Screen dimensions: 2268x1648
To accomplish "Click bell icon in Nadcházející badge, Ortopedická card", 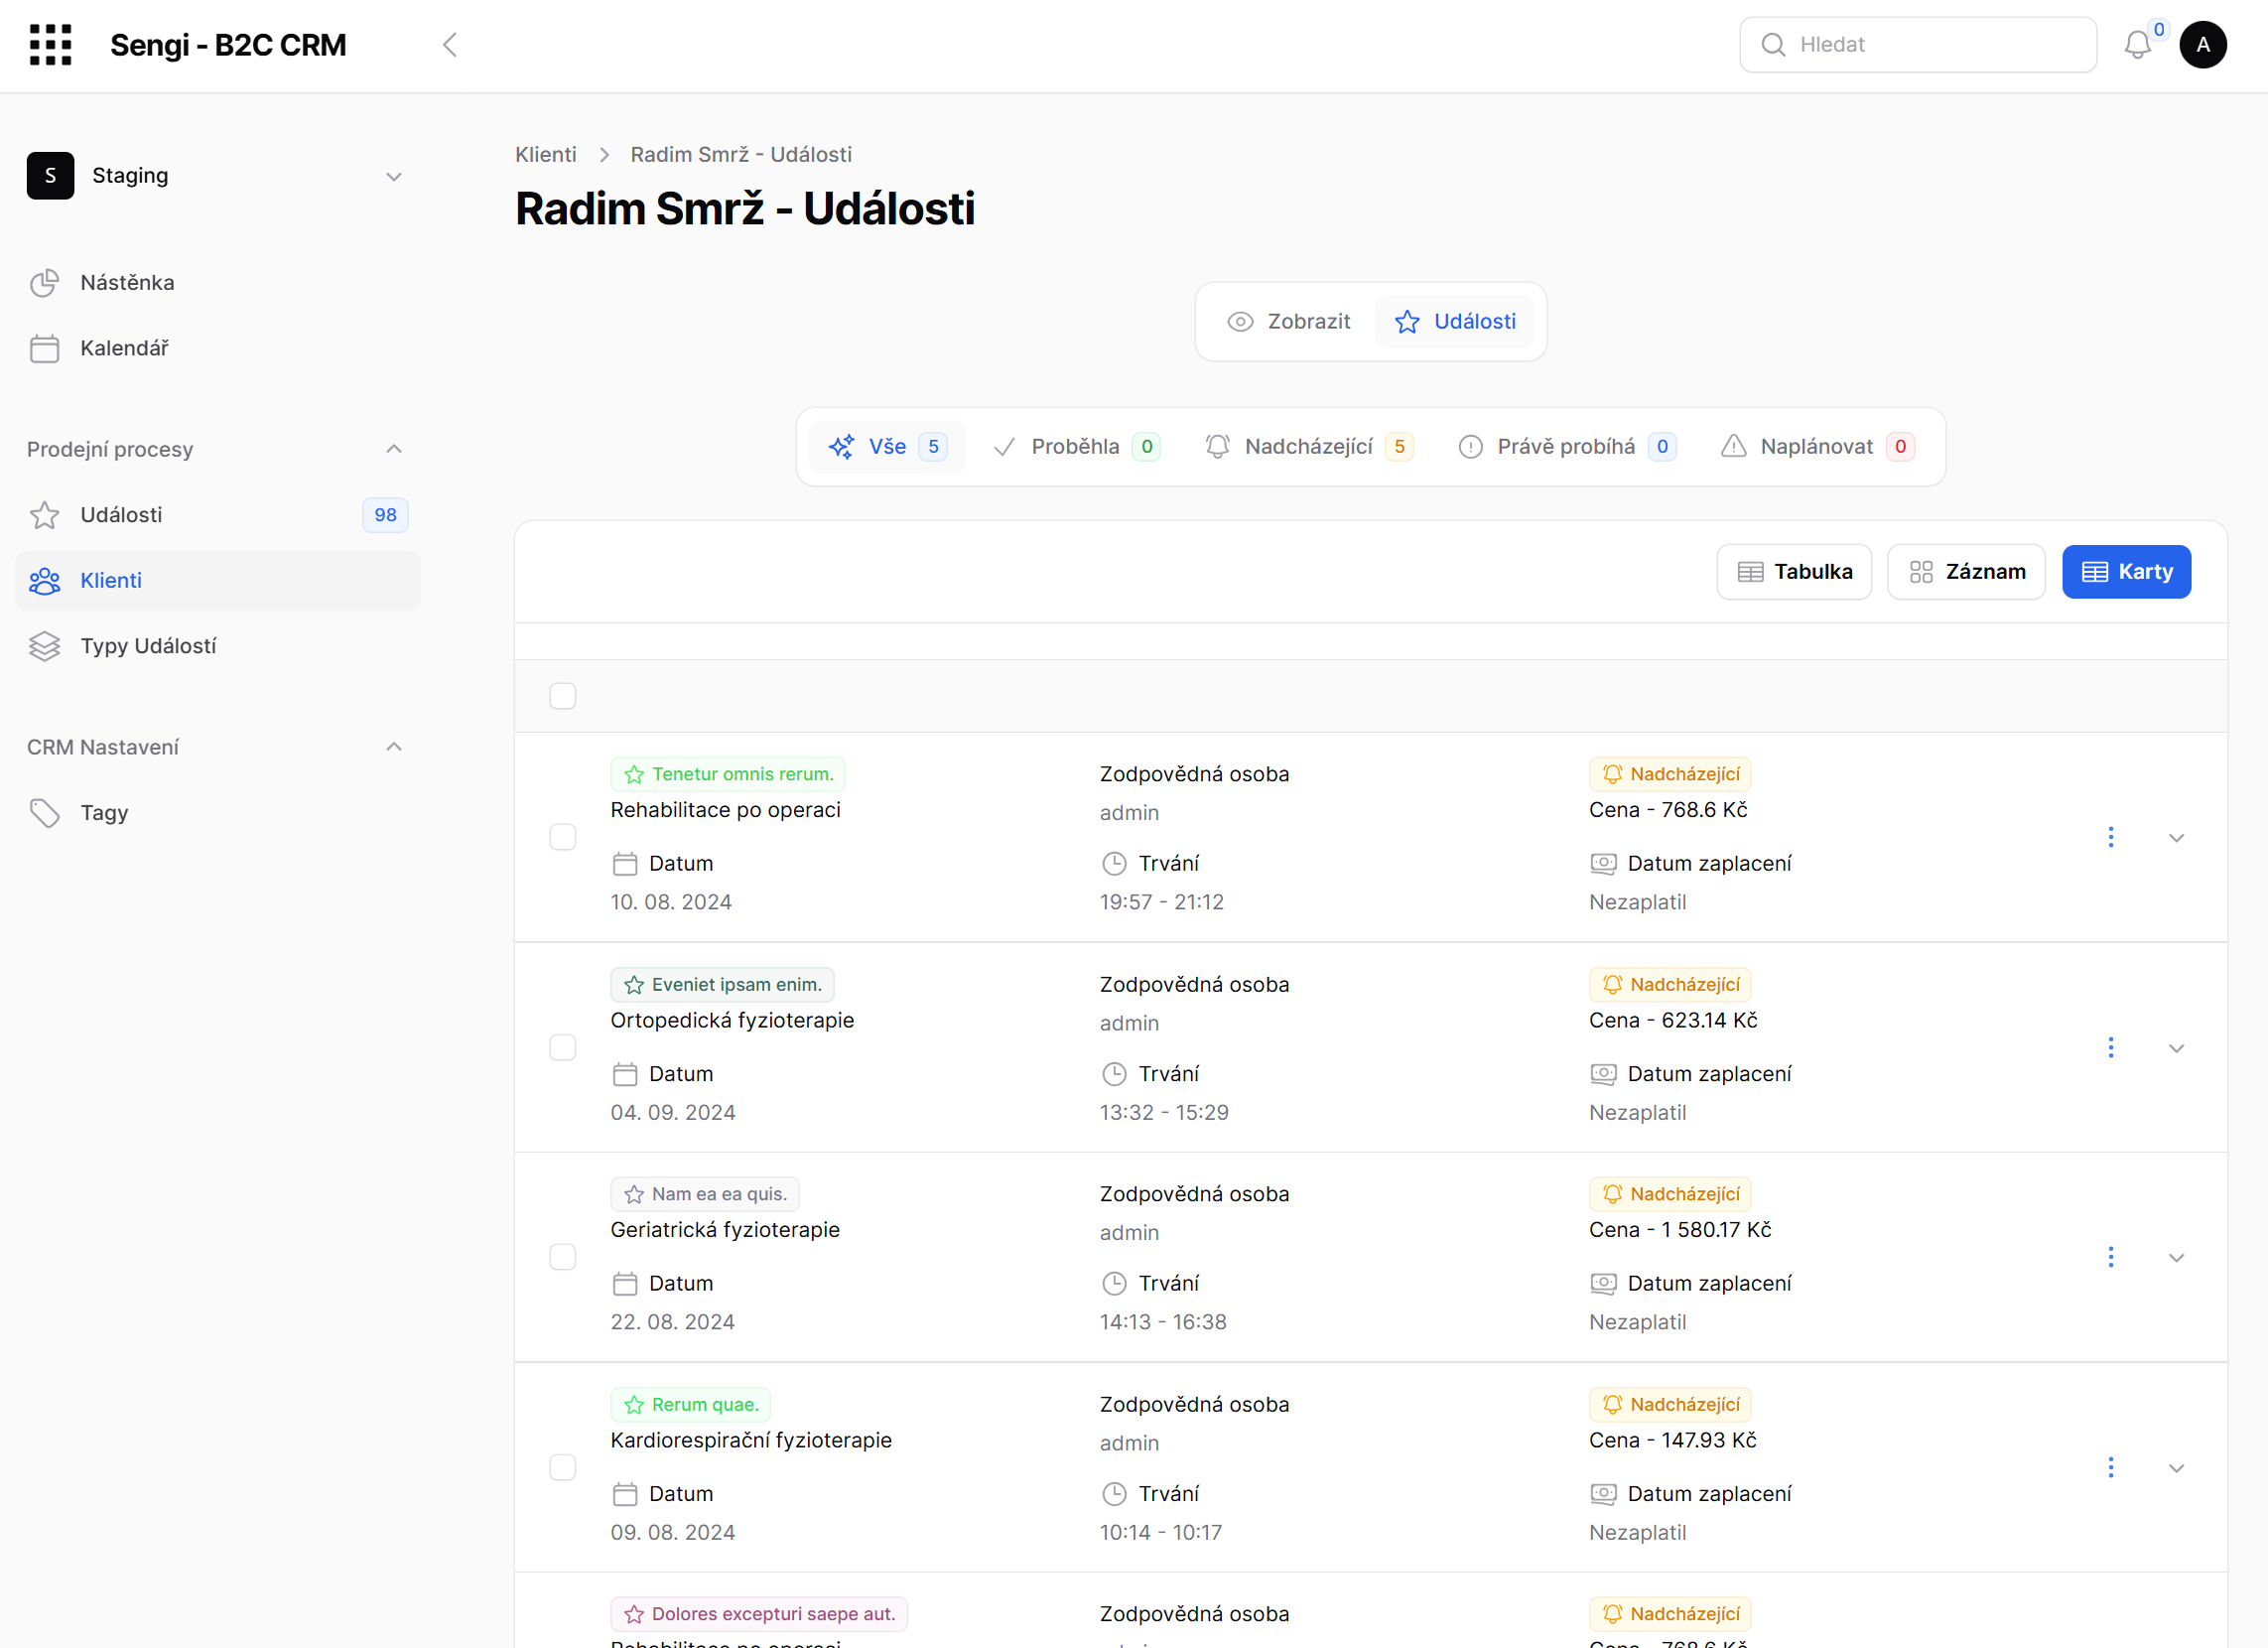I will click(1612, 985).
